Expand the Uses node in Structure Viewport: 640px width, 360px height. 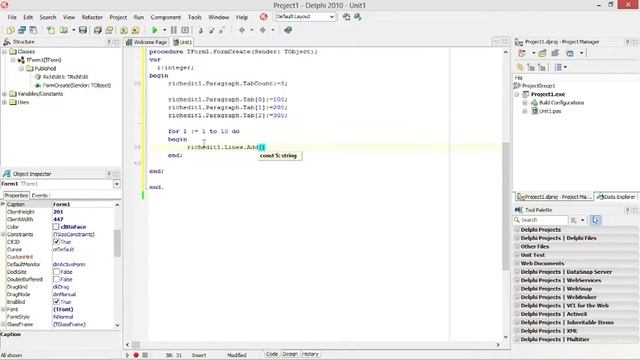pos(4,102)
